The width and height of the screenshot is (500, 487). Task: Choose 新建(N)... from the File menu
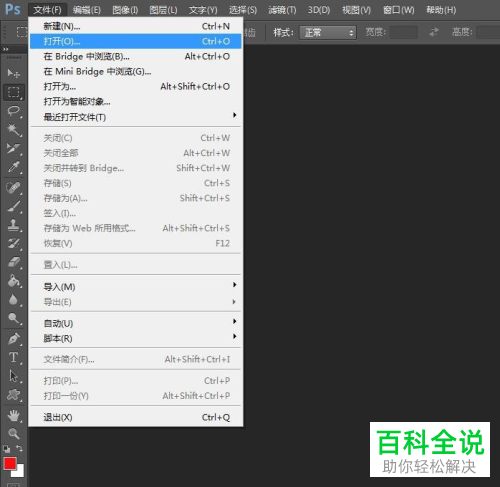click(135, 26)
